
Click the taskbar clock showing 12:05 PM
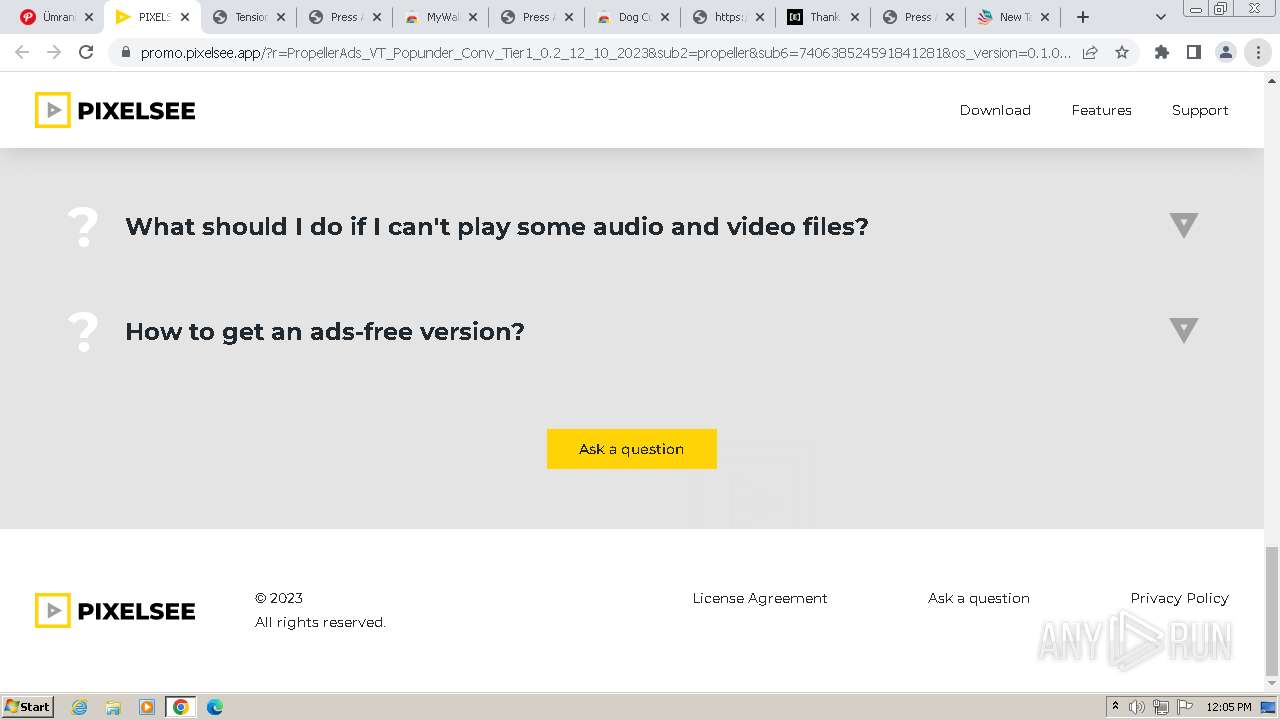(1229, 707)
